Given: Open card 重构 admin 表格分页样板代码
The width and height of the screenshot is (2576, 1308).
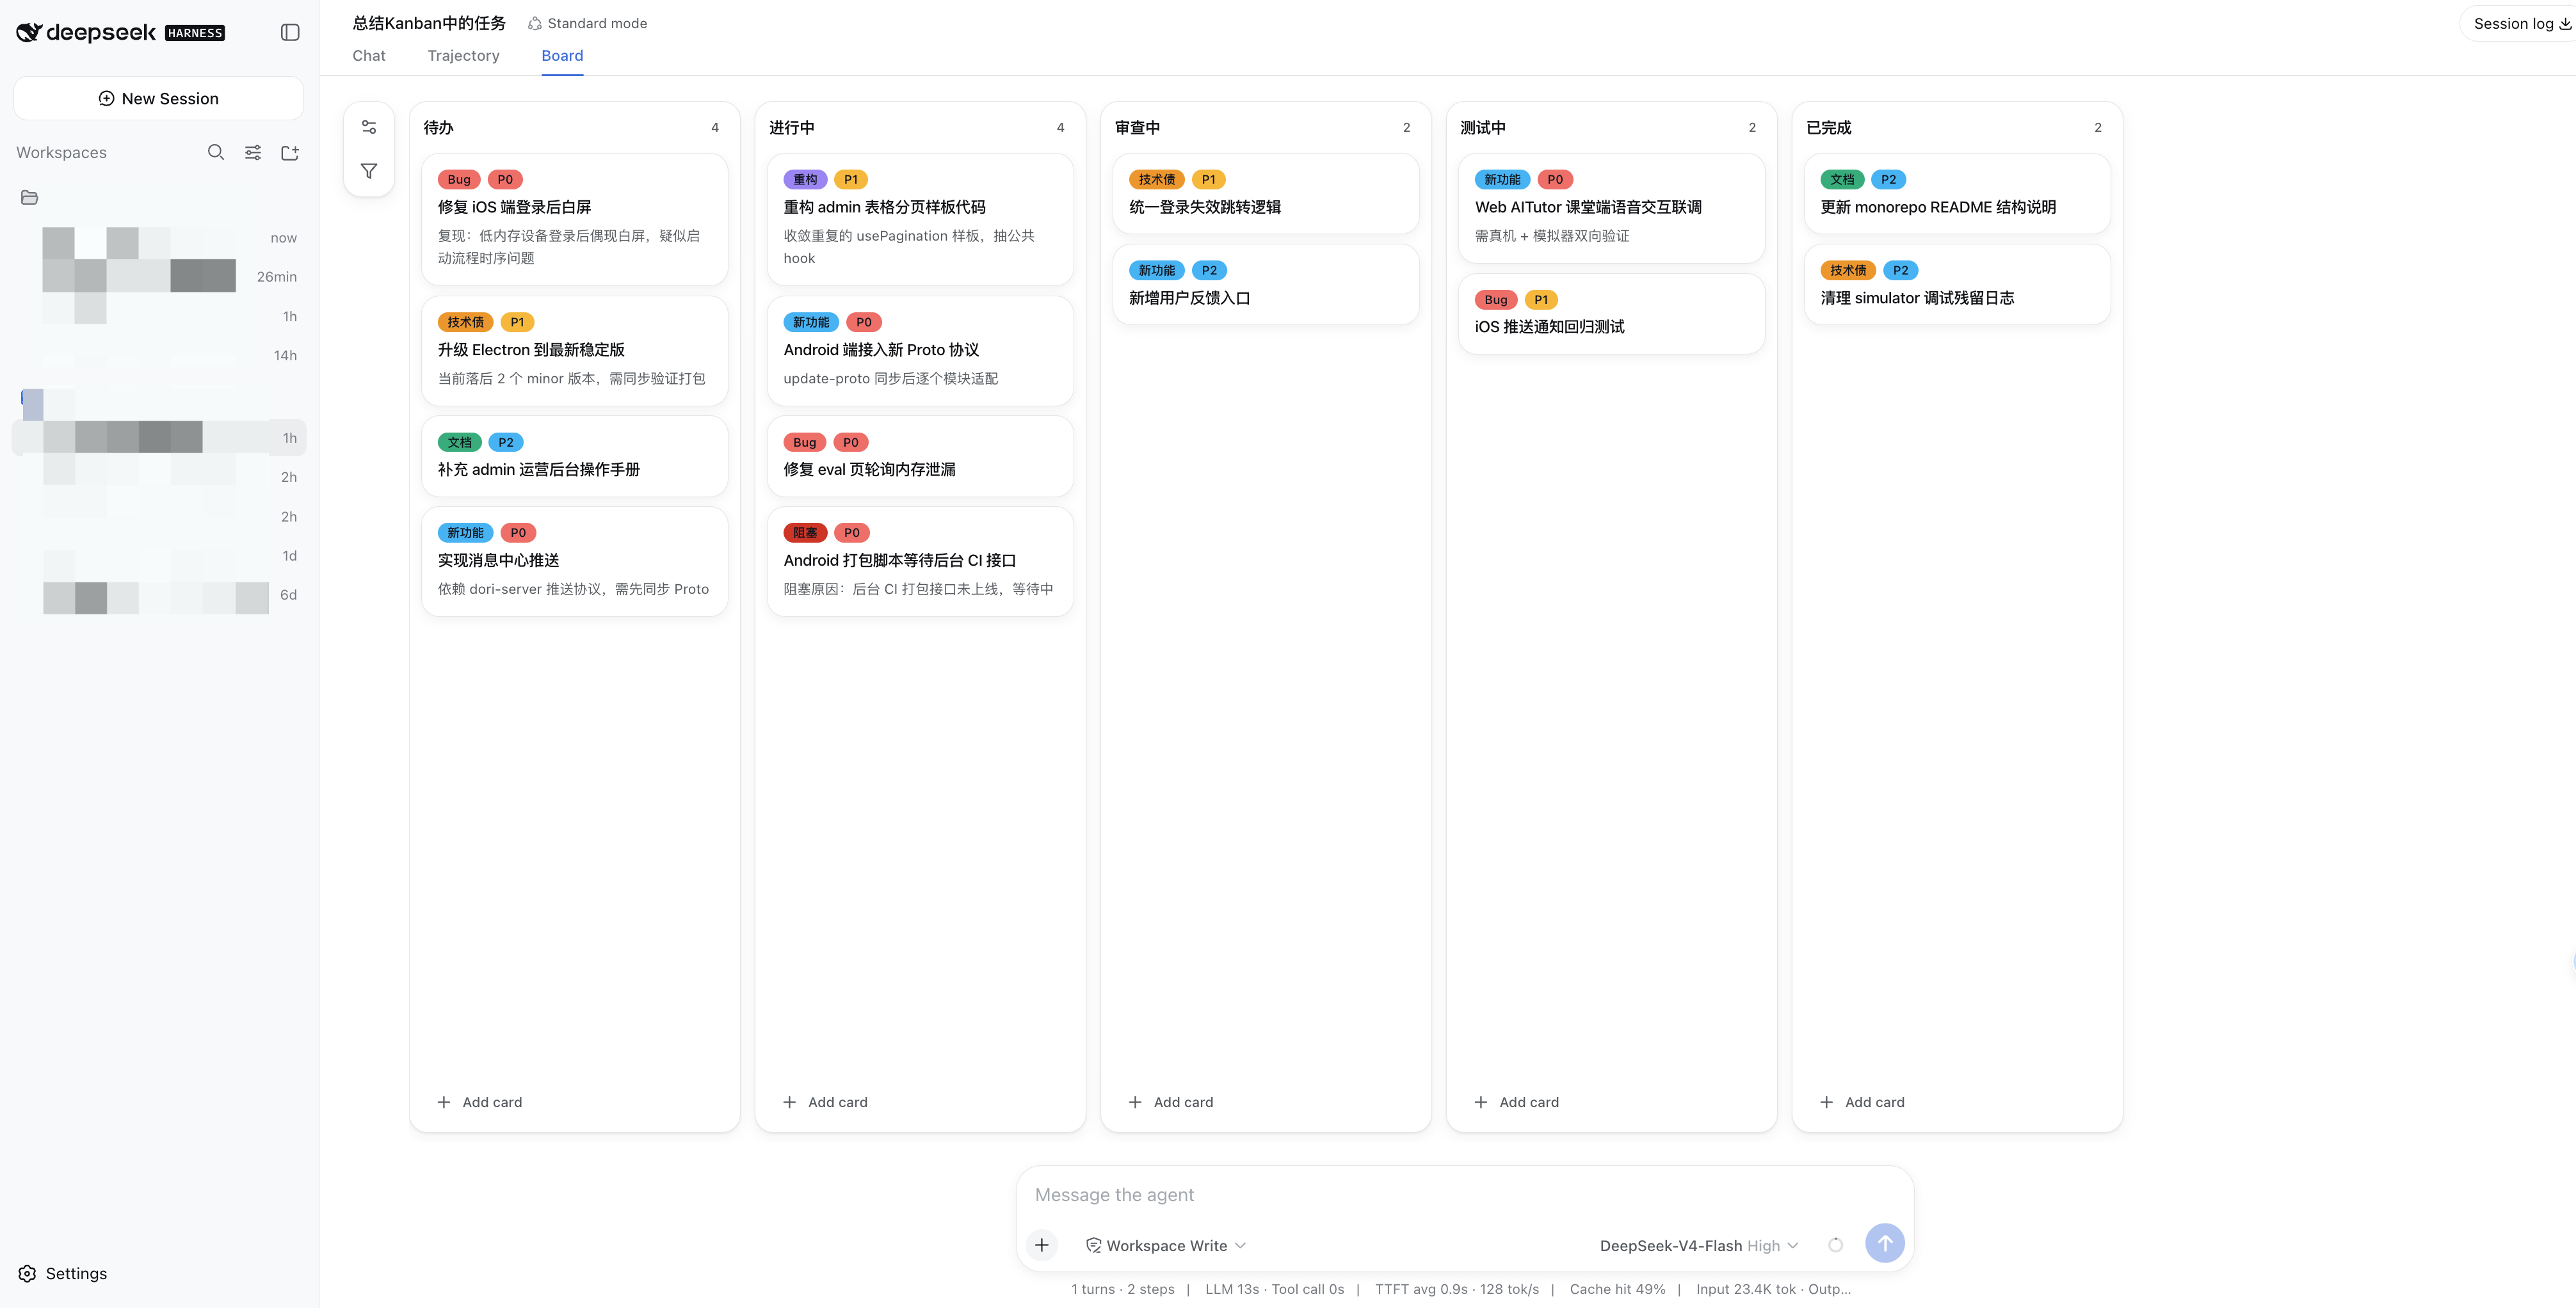Looking at the screenshot, I should (x=920, y=219).
